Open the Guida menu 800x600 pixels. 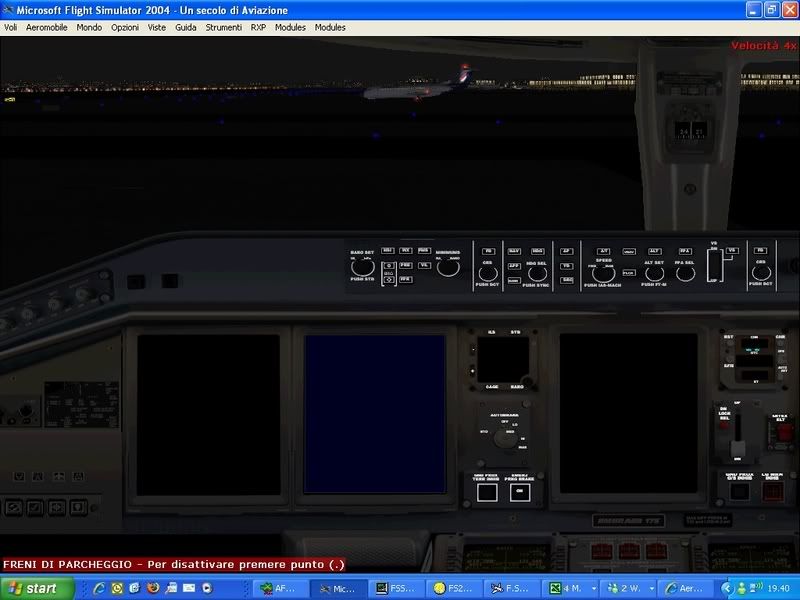coord(186,28)
